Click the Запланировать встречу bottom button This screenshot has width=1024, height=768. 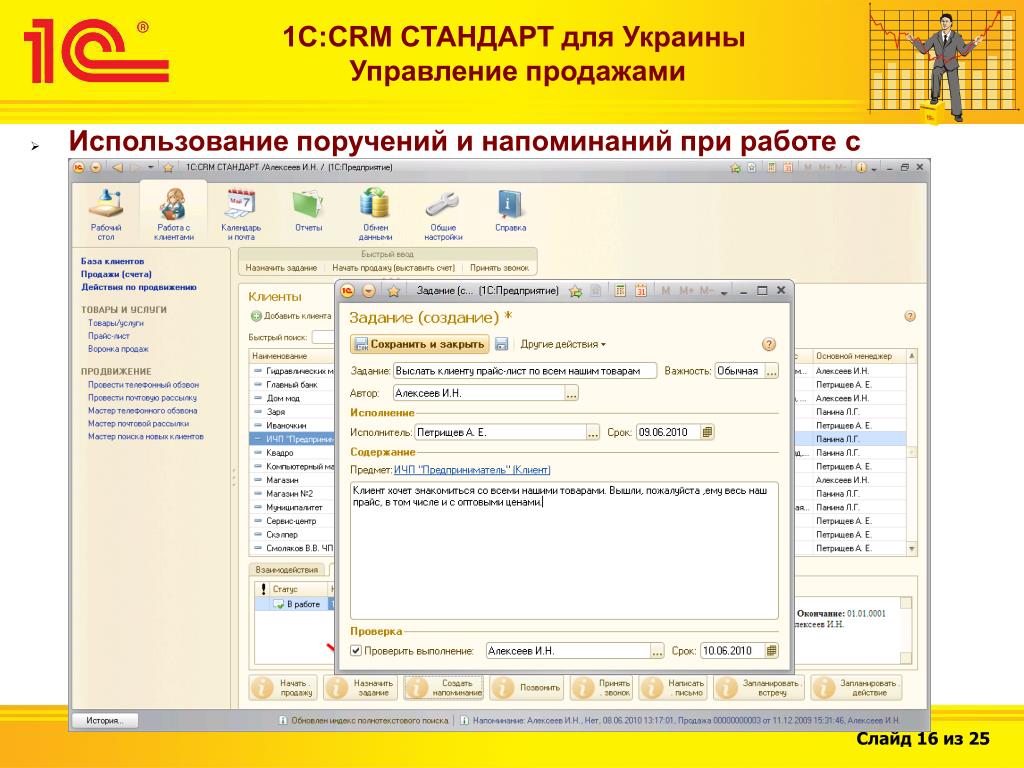pyautogui.click(x=760, y=688)
